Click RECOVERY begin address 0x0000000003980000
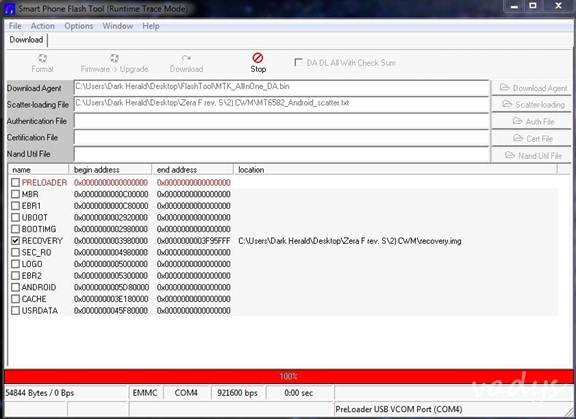Viewport: 576px width, 419px height. [x=111, y=241]
